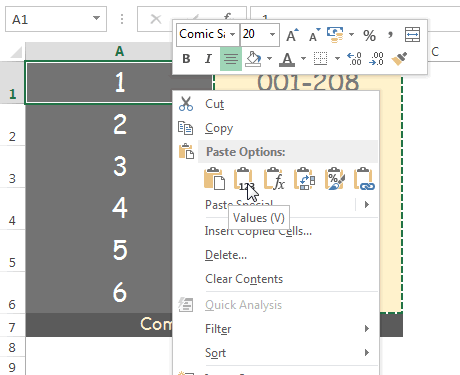The width and height of the screenshot is (460, 375).
Task: Click row header 8
Action: pos(12,347)
